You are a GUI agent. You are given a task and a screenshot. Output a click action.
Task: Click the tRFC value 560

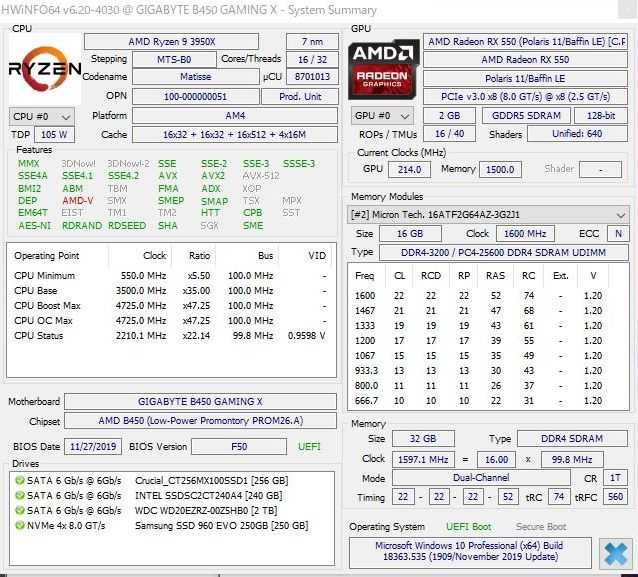(x=615, y=497)
